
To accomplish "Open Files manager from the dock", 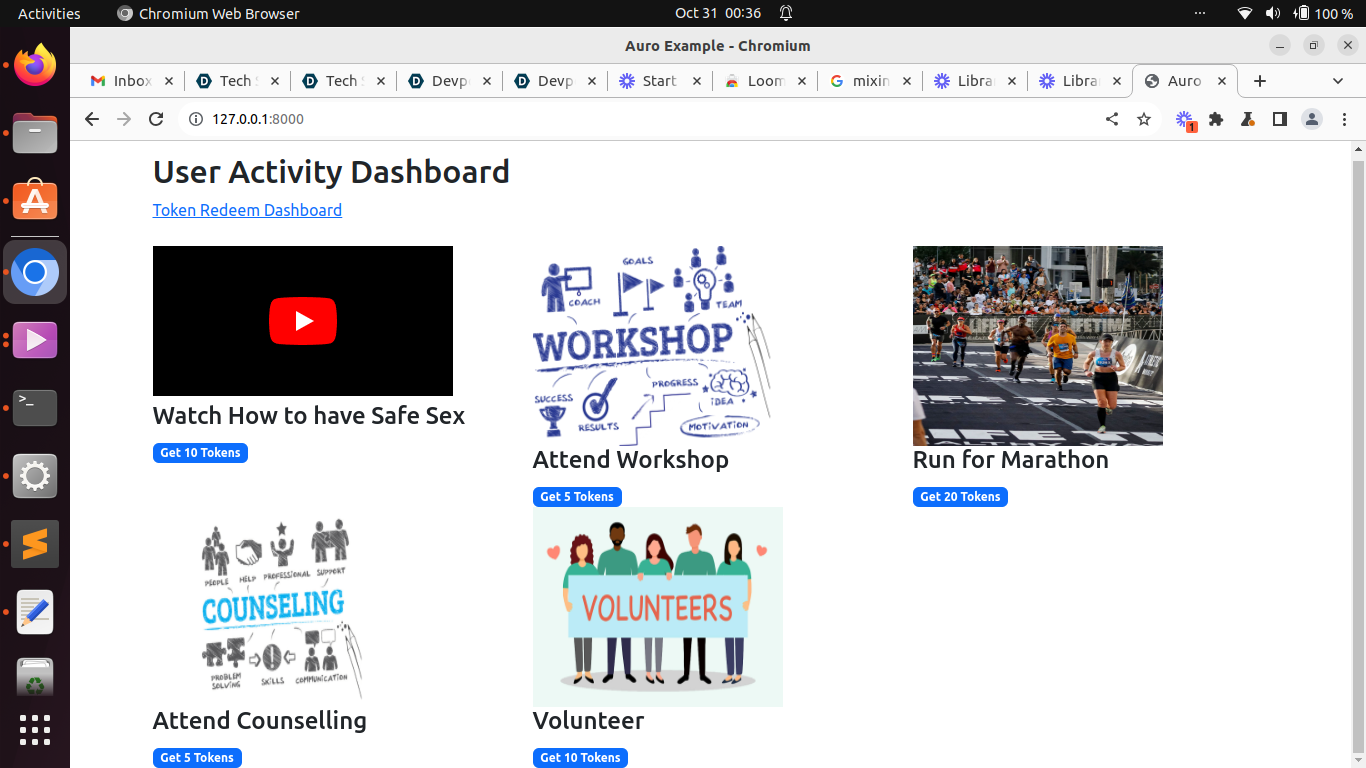I will pyautogui.click(x=35, y=133).
